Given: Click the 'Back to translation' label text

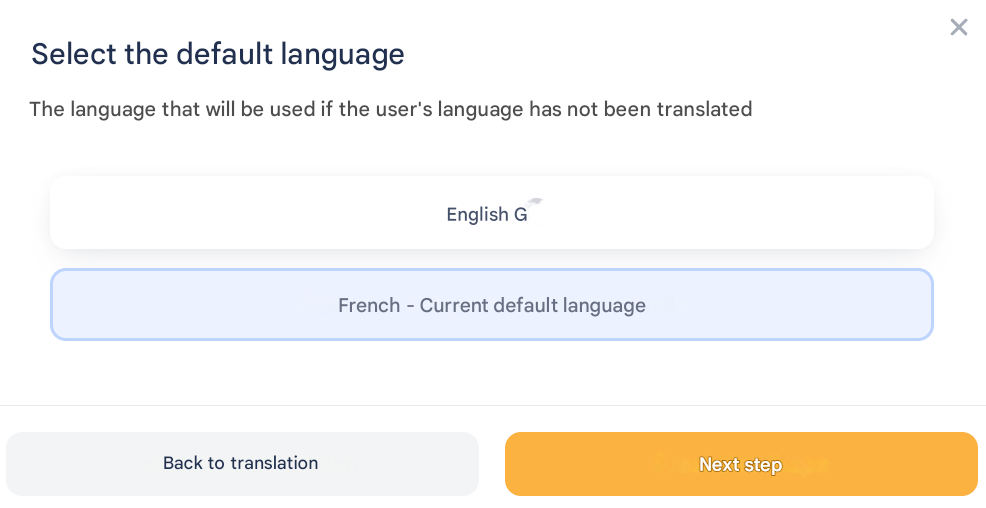Looking at the screenshot, I should (240, 463).
